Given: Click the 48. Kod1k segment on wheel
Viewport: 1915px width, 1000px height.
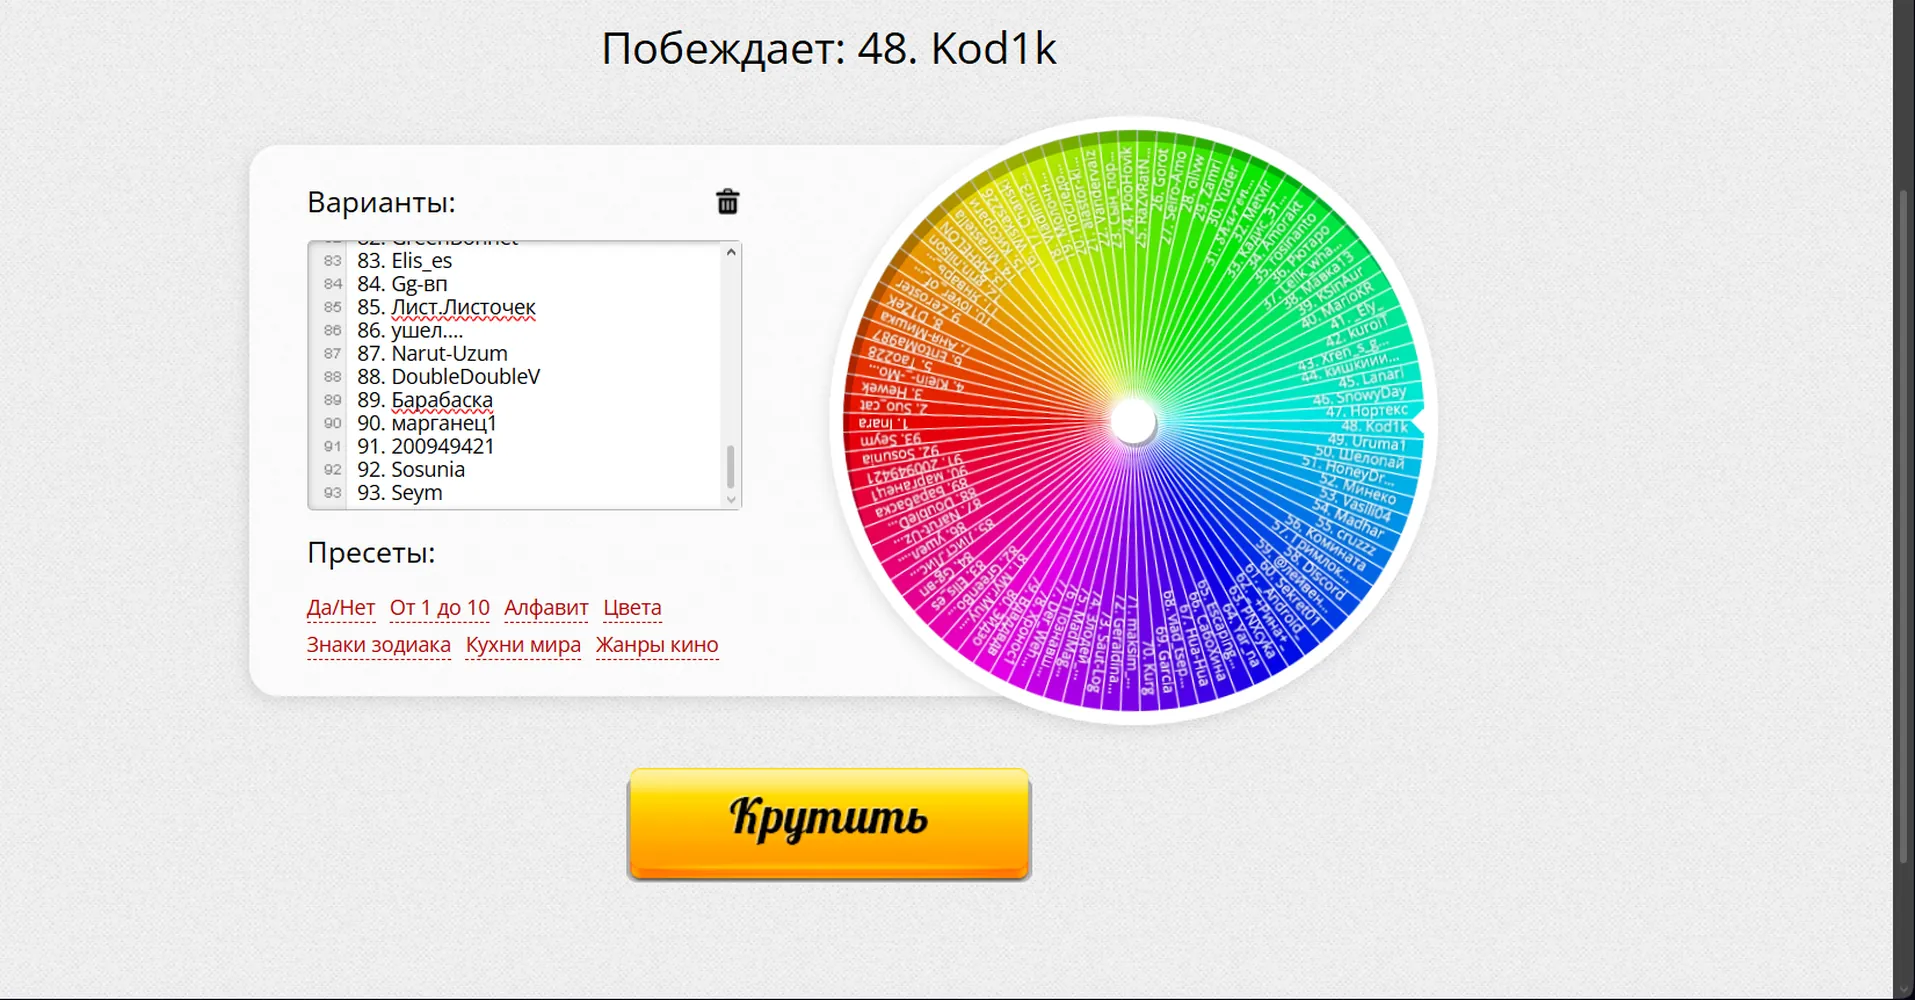Looking at the screenshot, I should tap(1374, 426).
